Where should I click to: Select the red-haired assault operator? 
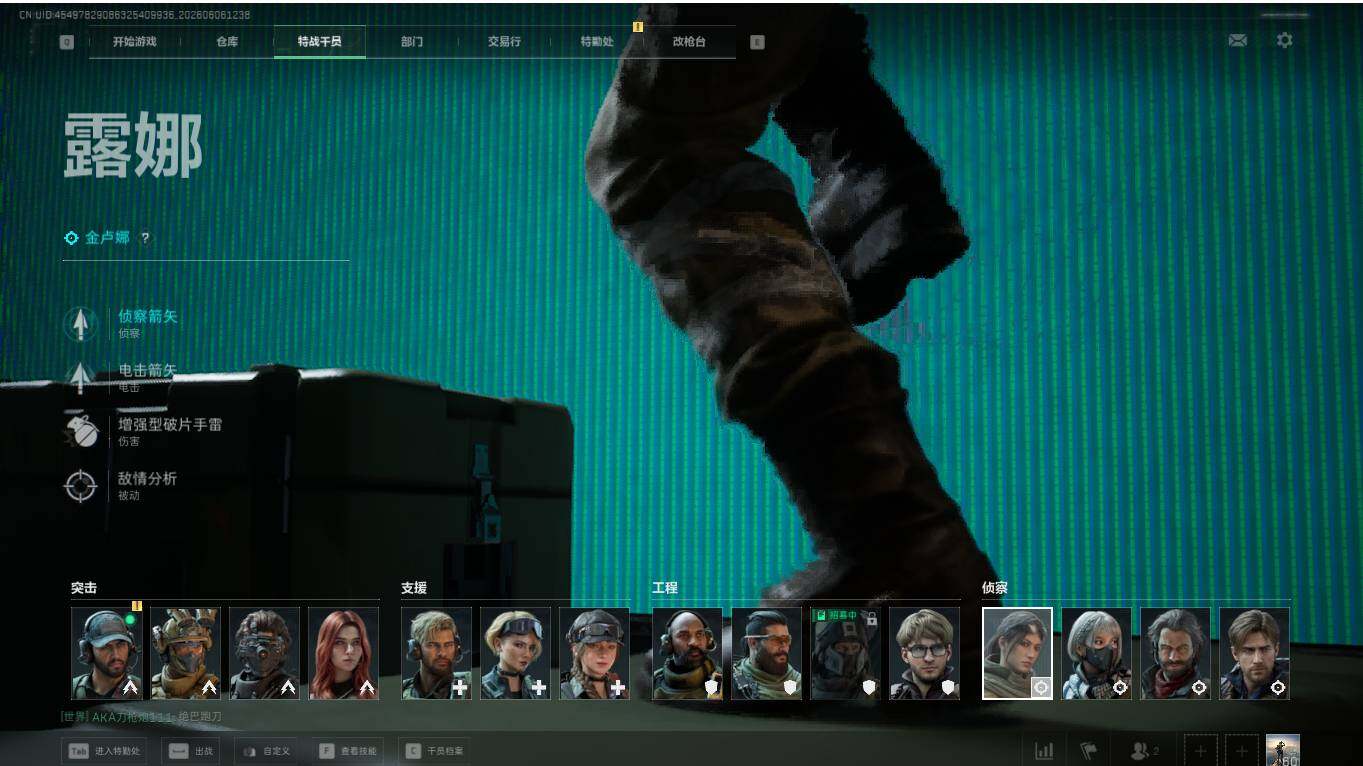pos(344,653)
